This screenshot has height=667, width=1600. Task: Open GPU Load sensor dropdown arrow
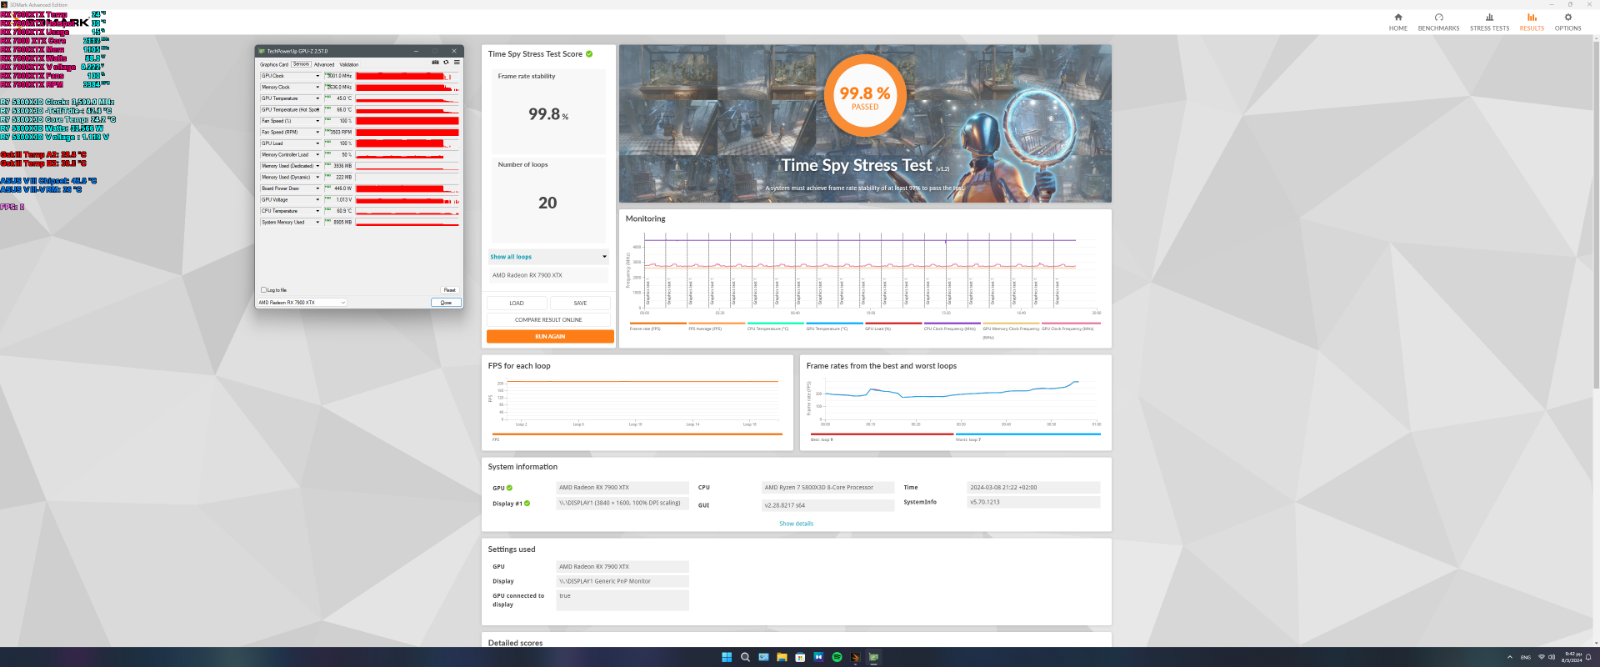click(318, 143)
